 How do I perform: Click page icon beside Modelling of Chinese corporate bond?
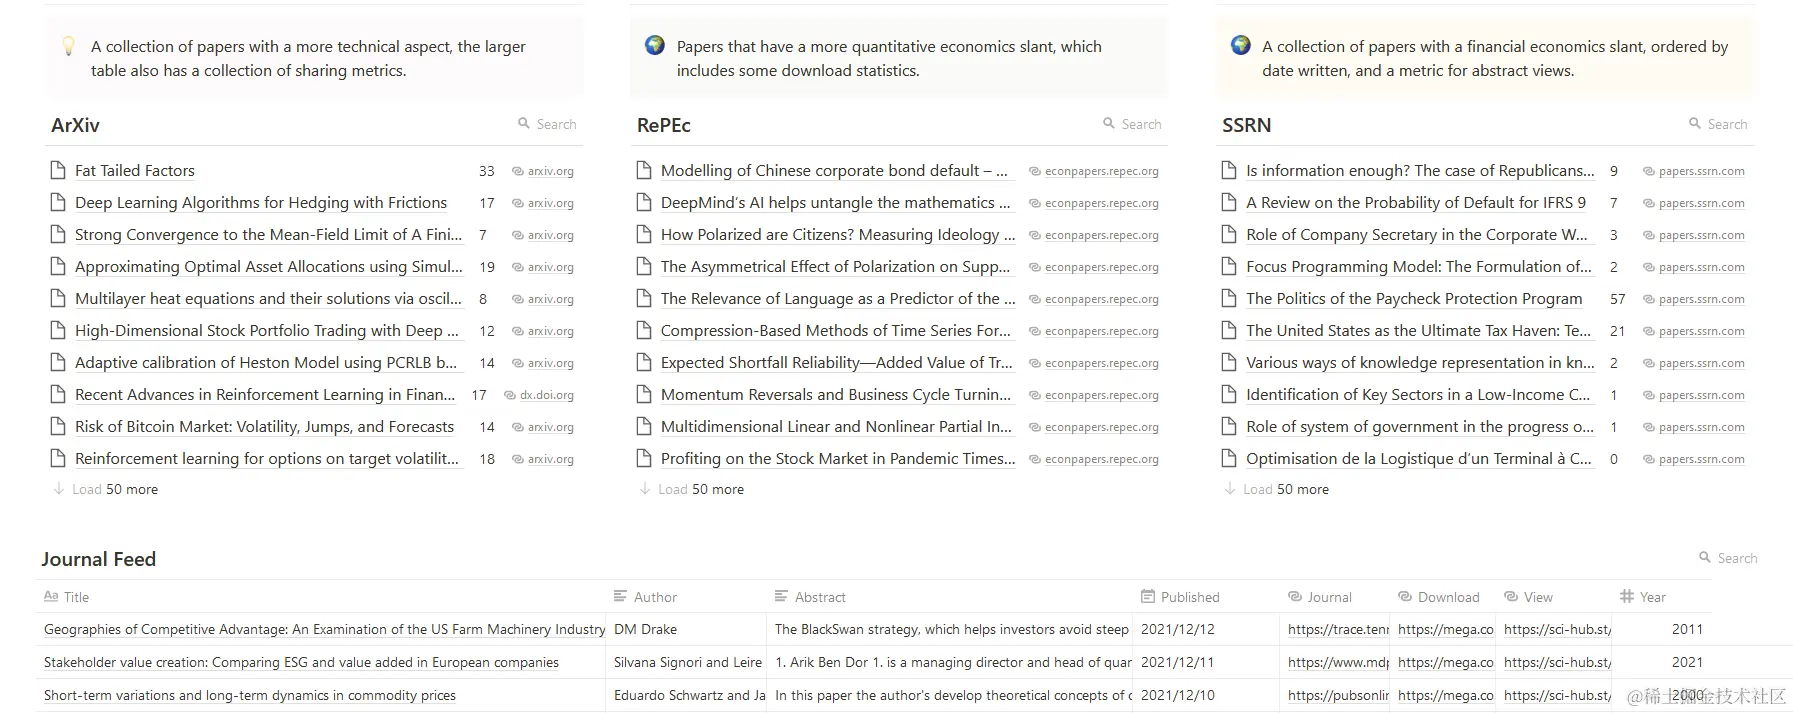point(644,171)
